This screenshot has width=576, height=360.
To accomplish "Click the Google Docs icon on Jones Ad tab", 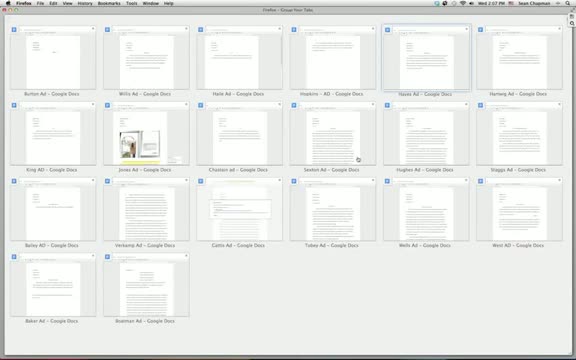I will pyautogui.click(x=107, y=105).
